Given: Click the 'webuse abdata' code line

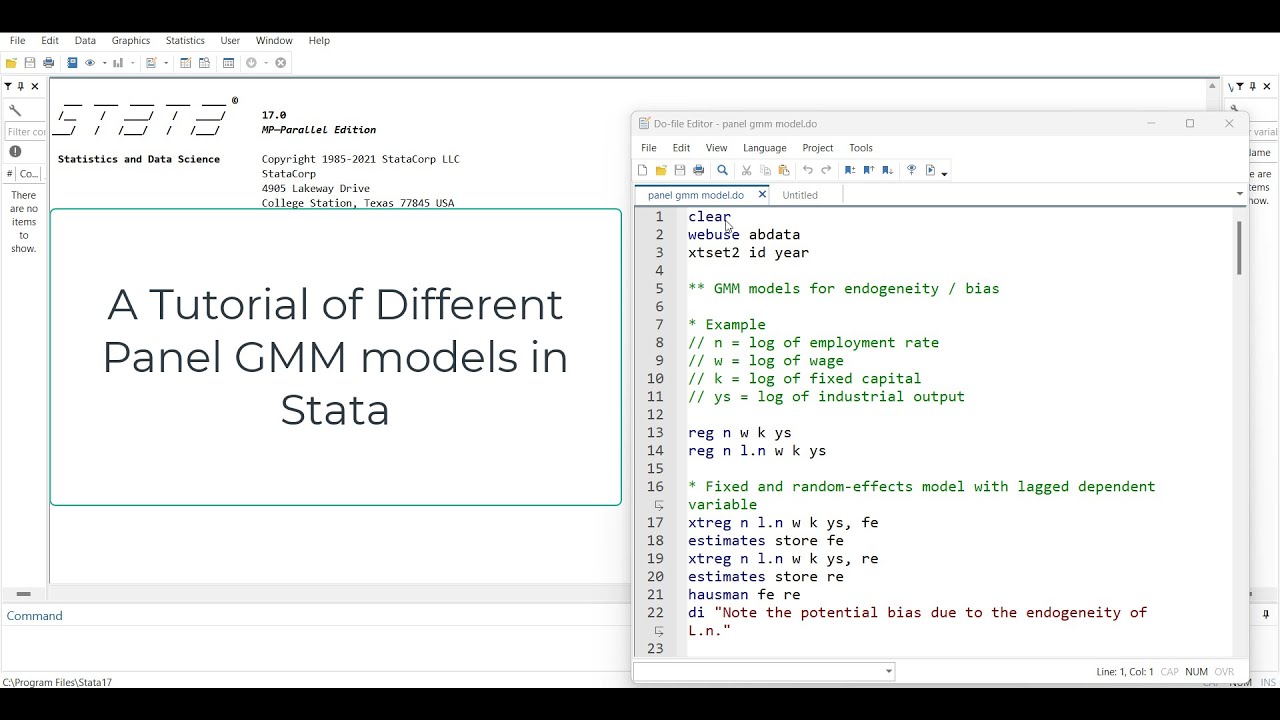Looking at the screenshot, I should click(x=744, y=235).
